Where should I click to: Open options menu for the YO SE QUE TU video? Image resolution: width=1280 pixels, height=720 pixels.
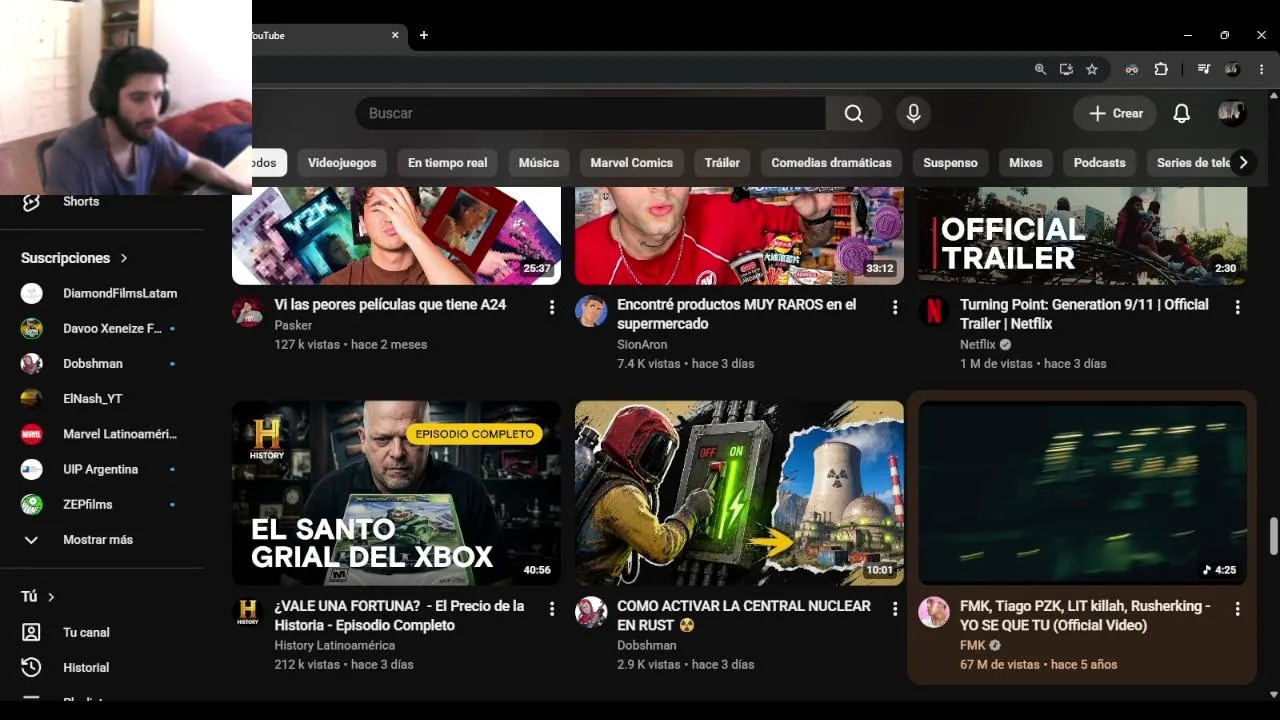[1238, 609]
